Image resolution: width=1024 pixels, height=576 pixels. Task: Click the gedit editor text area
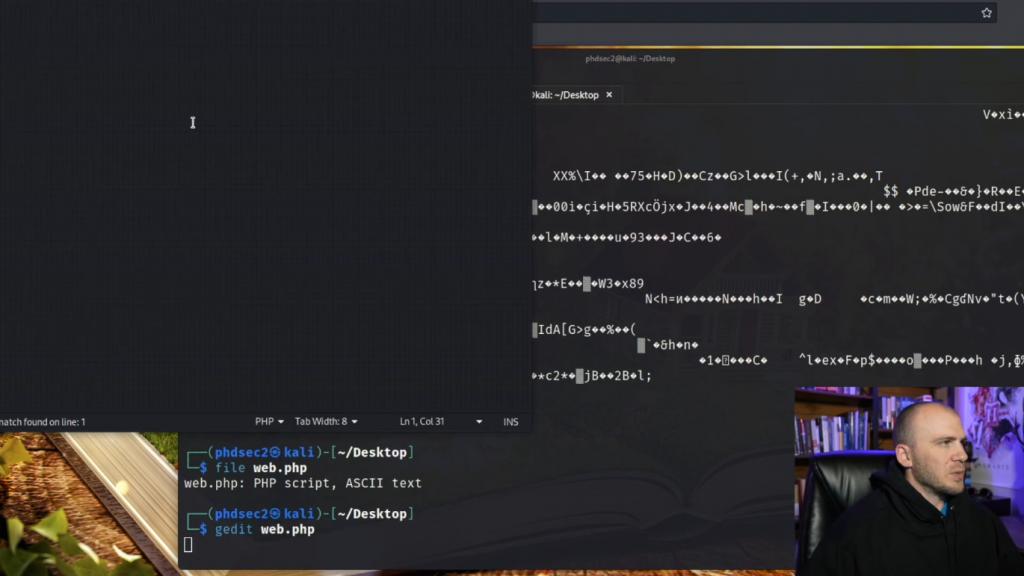click(266, 206)
